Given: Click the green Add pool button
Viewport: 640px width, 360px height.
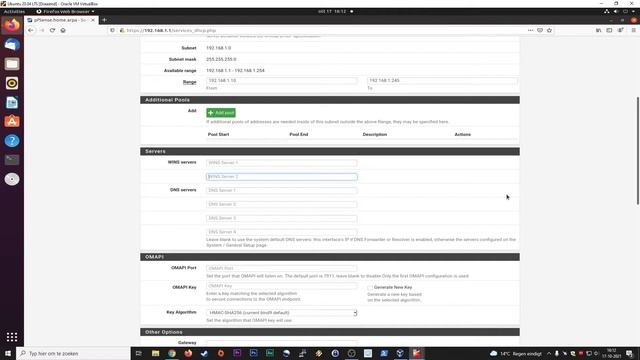Looking at the screenshot, I should coord(221,113).
